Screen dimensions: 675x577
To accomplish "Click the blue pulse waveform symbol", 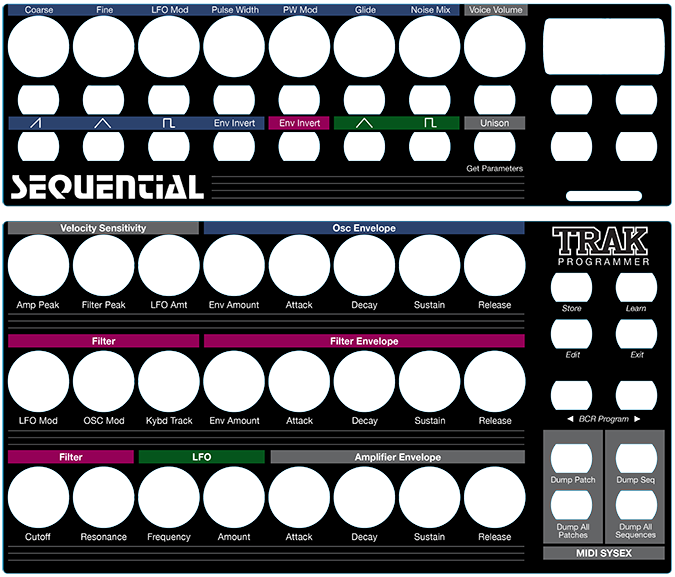I will (x=168, y=124).
